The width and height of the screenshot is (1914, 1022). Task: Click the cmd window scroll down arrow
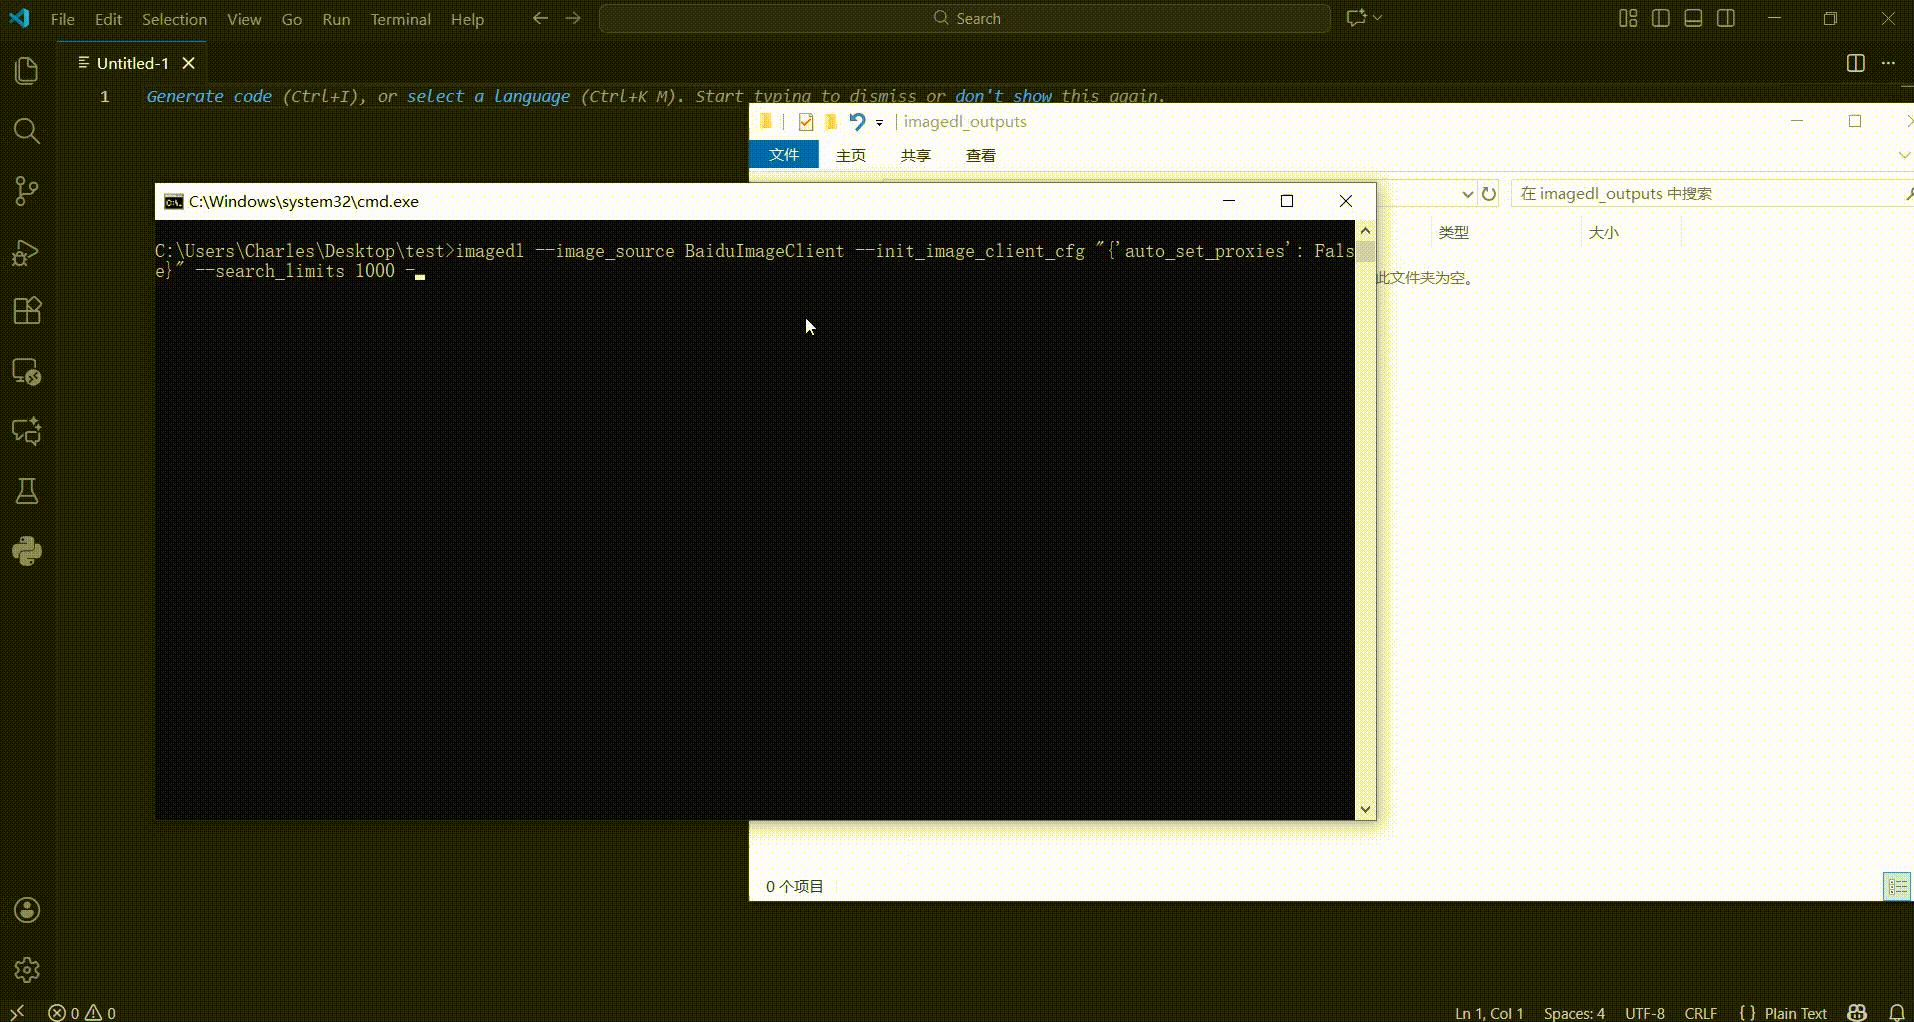point(1365,809)
